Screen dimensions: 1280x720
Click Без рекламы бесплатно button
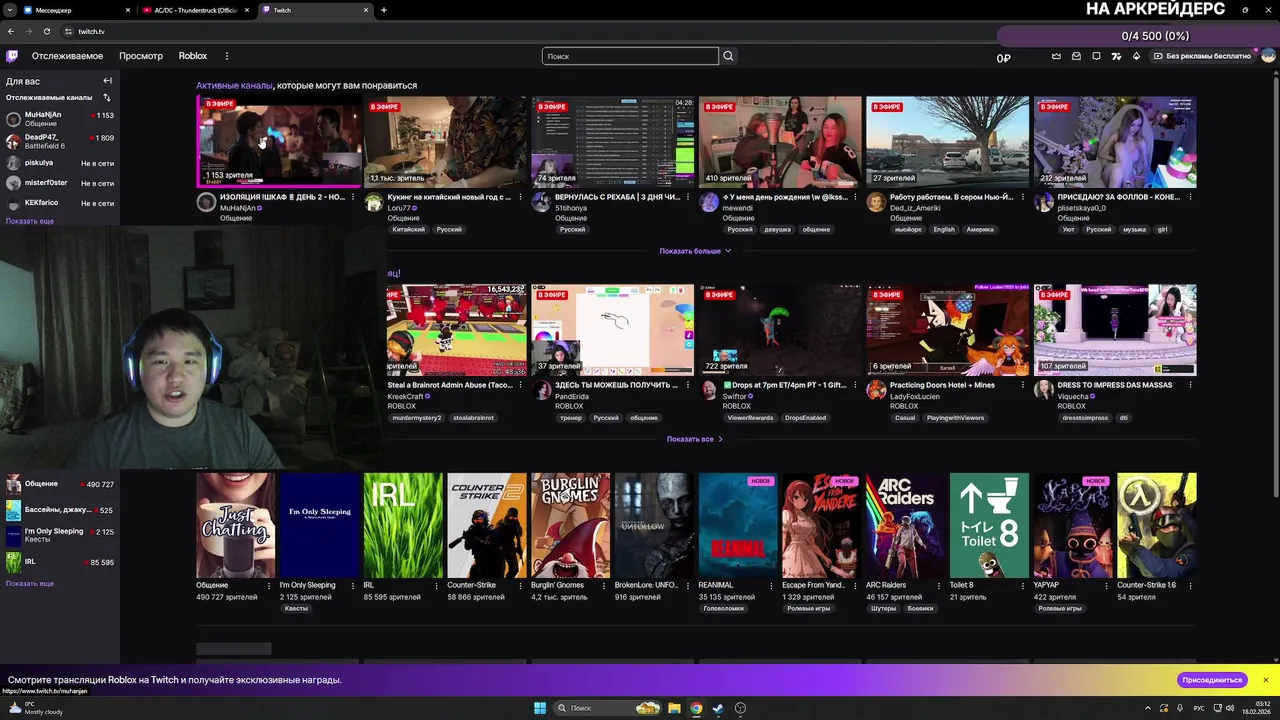click(1202, 56)
